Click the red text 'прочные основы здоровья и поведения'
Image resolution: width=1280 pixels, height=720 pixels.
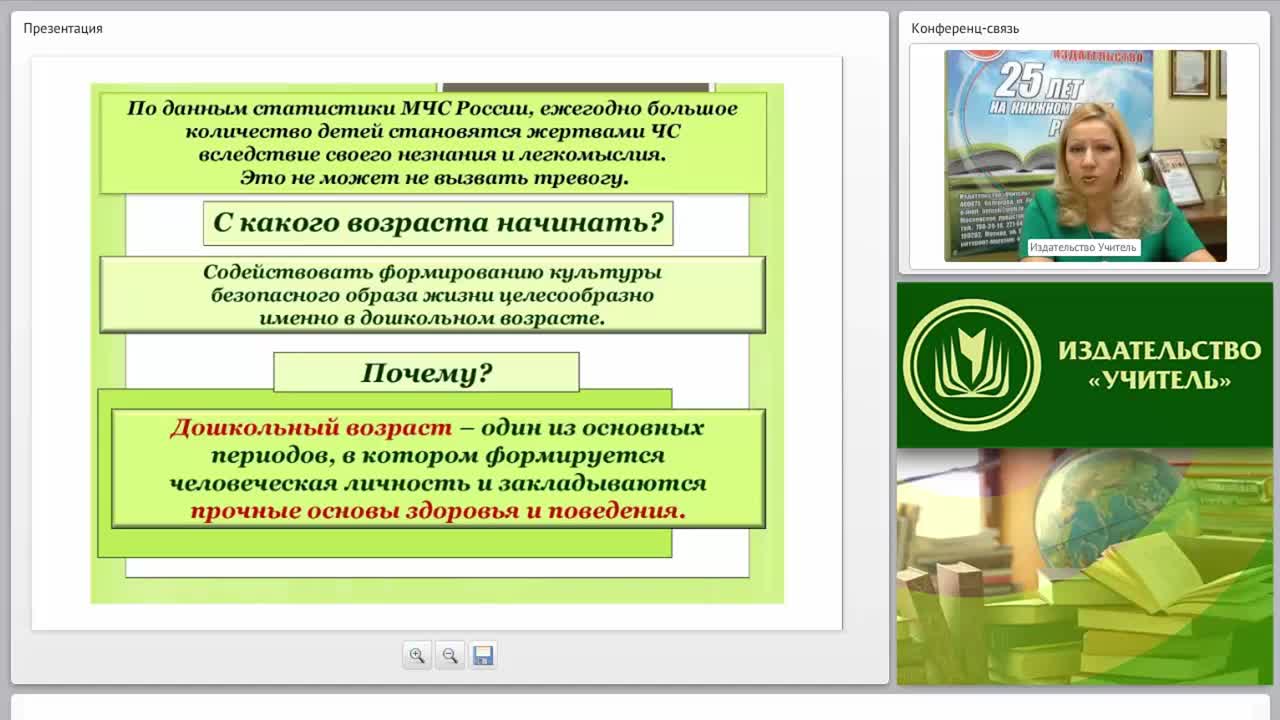click(x=437, y=511)
